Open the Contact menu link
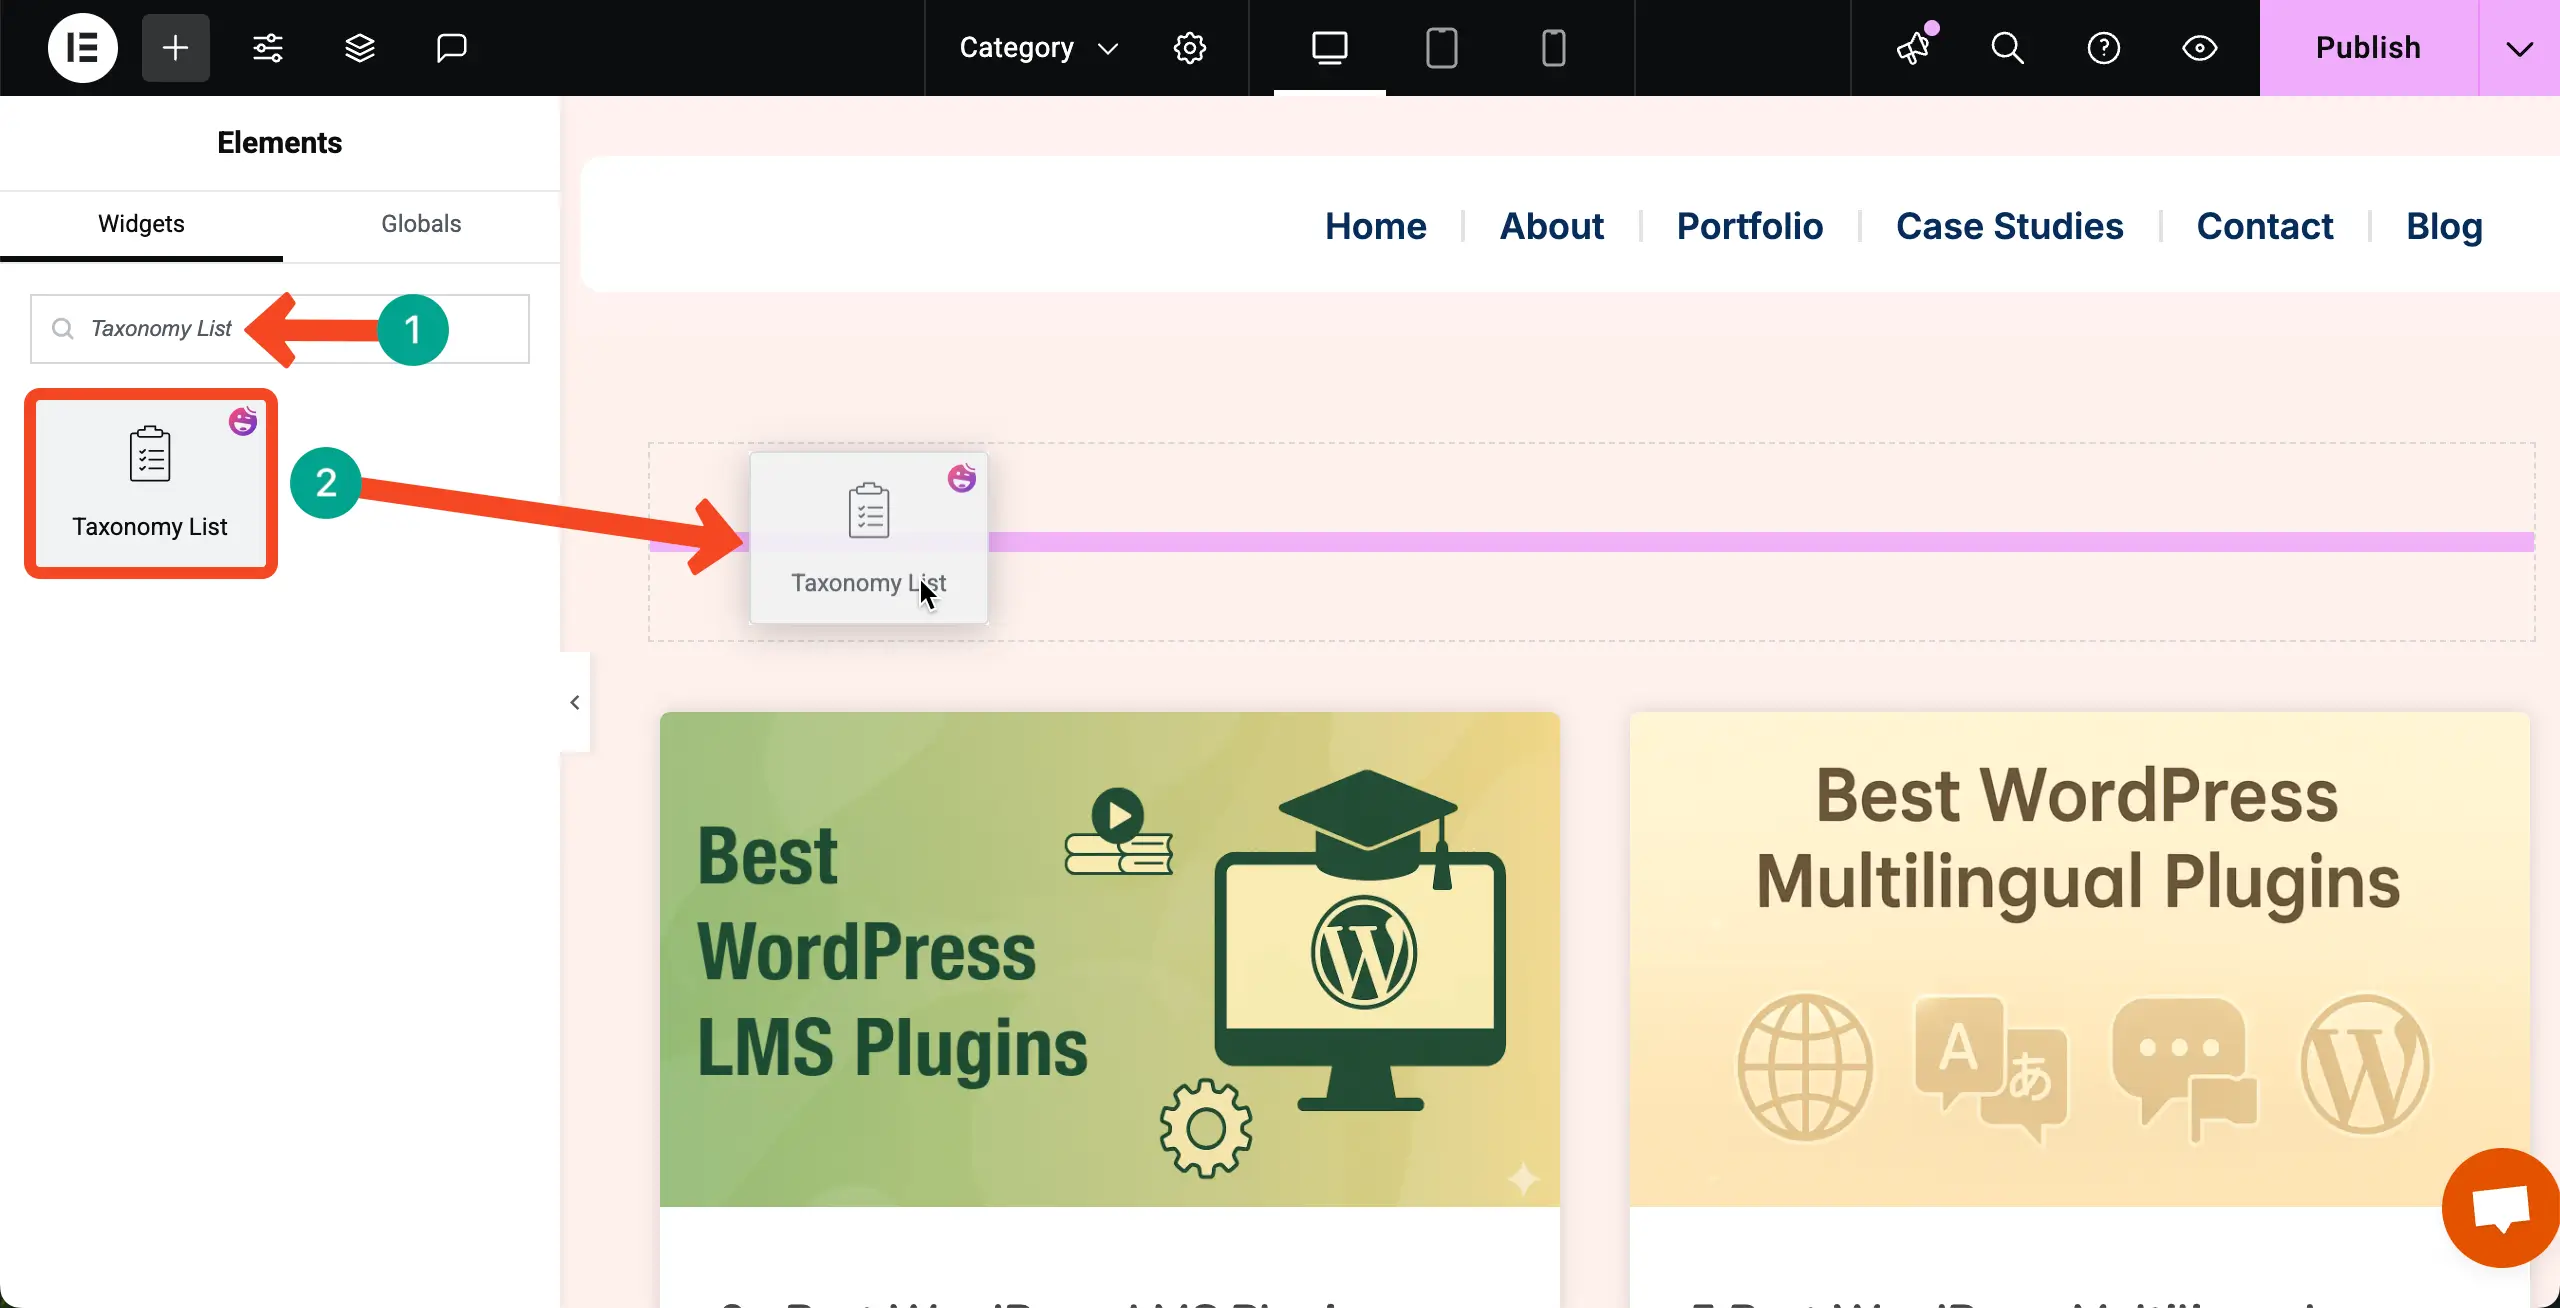This screenshot has height=1308, width=2560. click(x=2265, y=226)
